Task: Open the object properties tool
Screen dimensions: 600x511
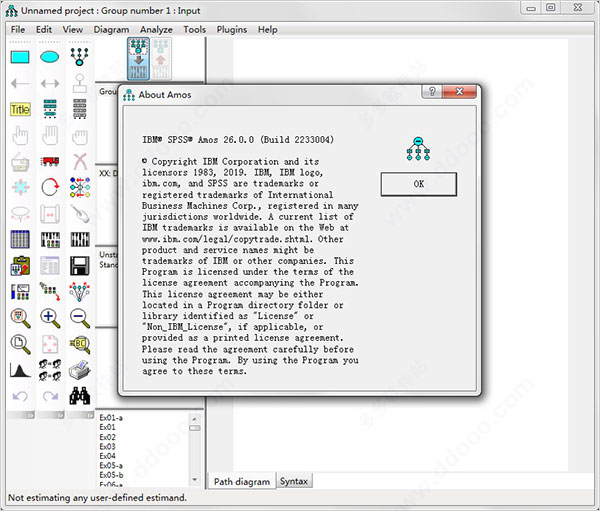Action: pyautogui.click(x=20, y=292)
